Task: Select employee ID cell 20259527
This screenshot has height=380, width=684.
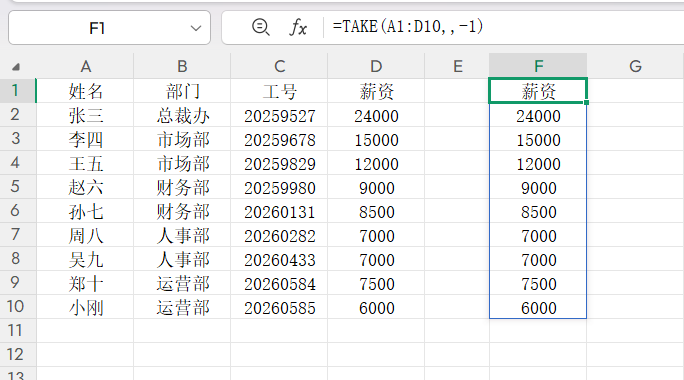Action: click(279, 116)
